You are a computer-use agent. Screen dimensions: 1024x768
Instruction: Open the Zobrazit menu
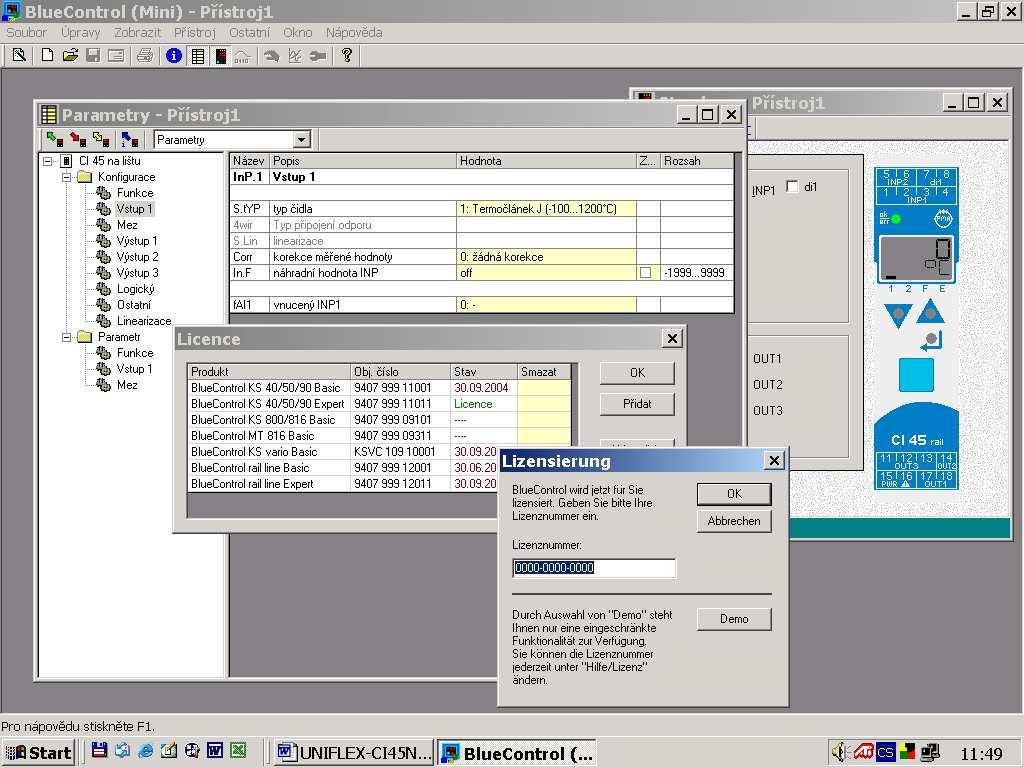(x=137, y=32)
